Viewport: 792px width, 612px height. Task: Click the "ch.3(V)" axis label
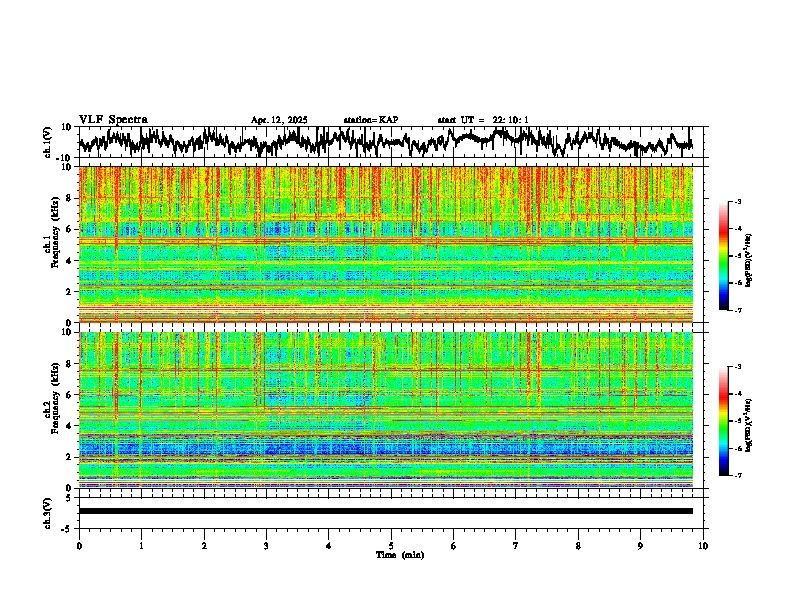coord(48,513)
